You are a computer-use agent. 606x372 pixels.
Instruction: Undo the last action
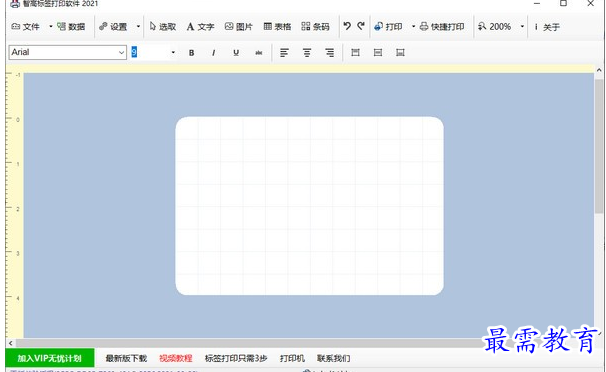coord(347,26)
